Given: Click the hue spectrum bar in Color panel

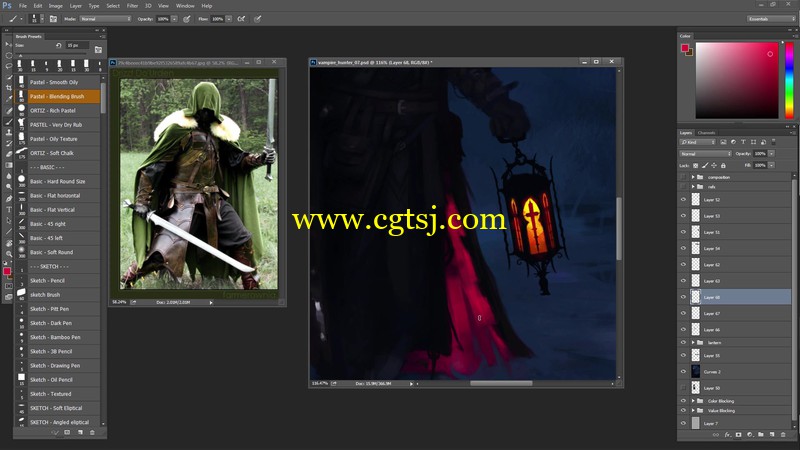Looking at the screenshot, I should tap(789, 81).
